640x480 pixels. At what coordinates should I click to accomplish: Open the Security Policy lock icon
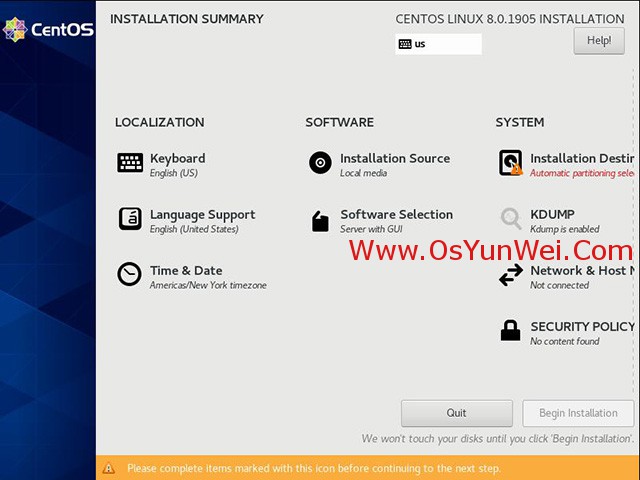coord(510,330)
